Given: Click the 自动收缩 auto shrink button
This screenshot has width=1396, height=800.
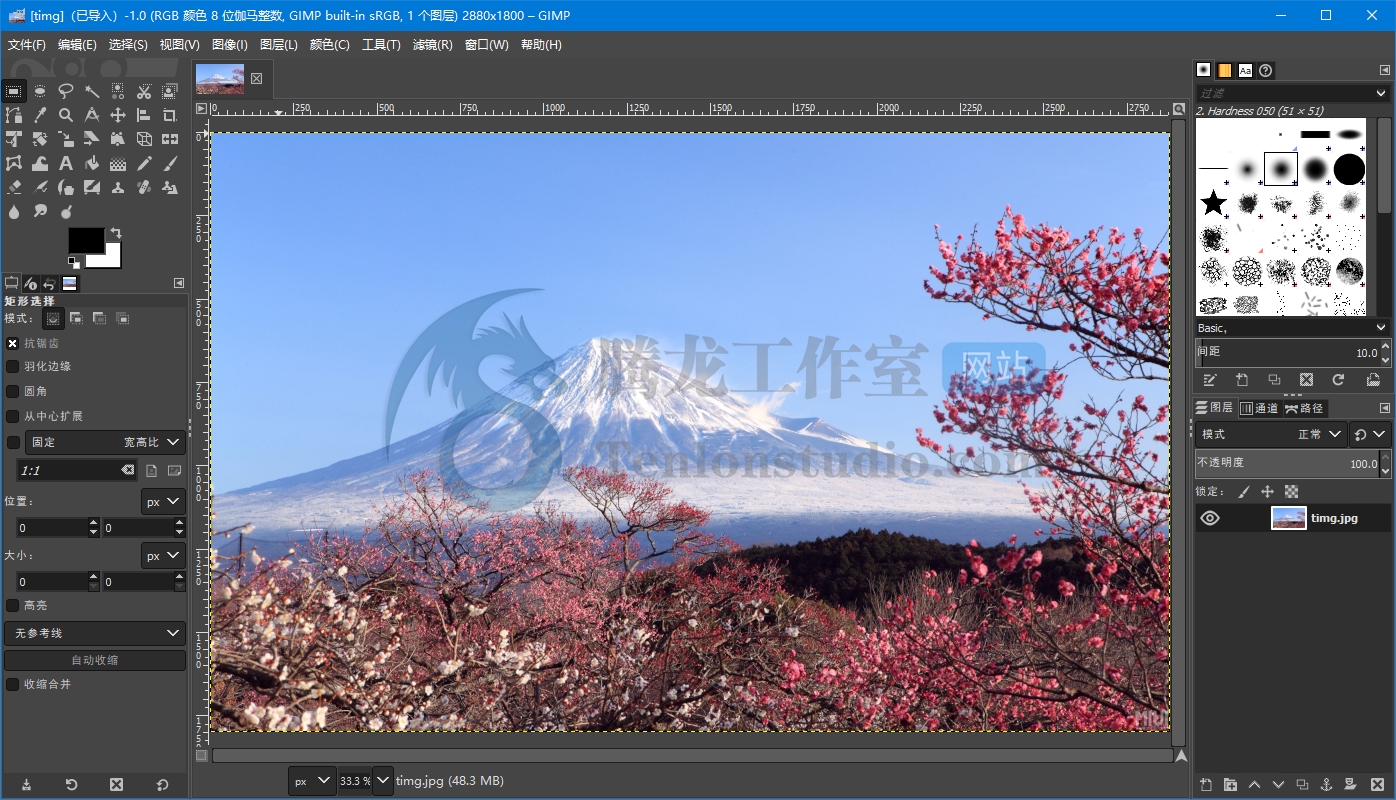Looking at the screenshot, I should [x=95, y=660].
